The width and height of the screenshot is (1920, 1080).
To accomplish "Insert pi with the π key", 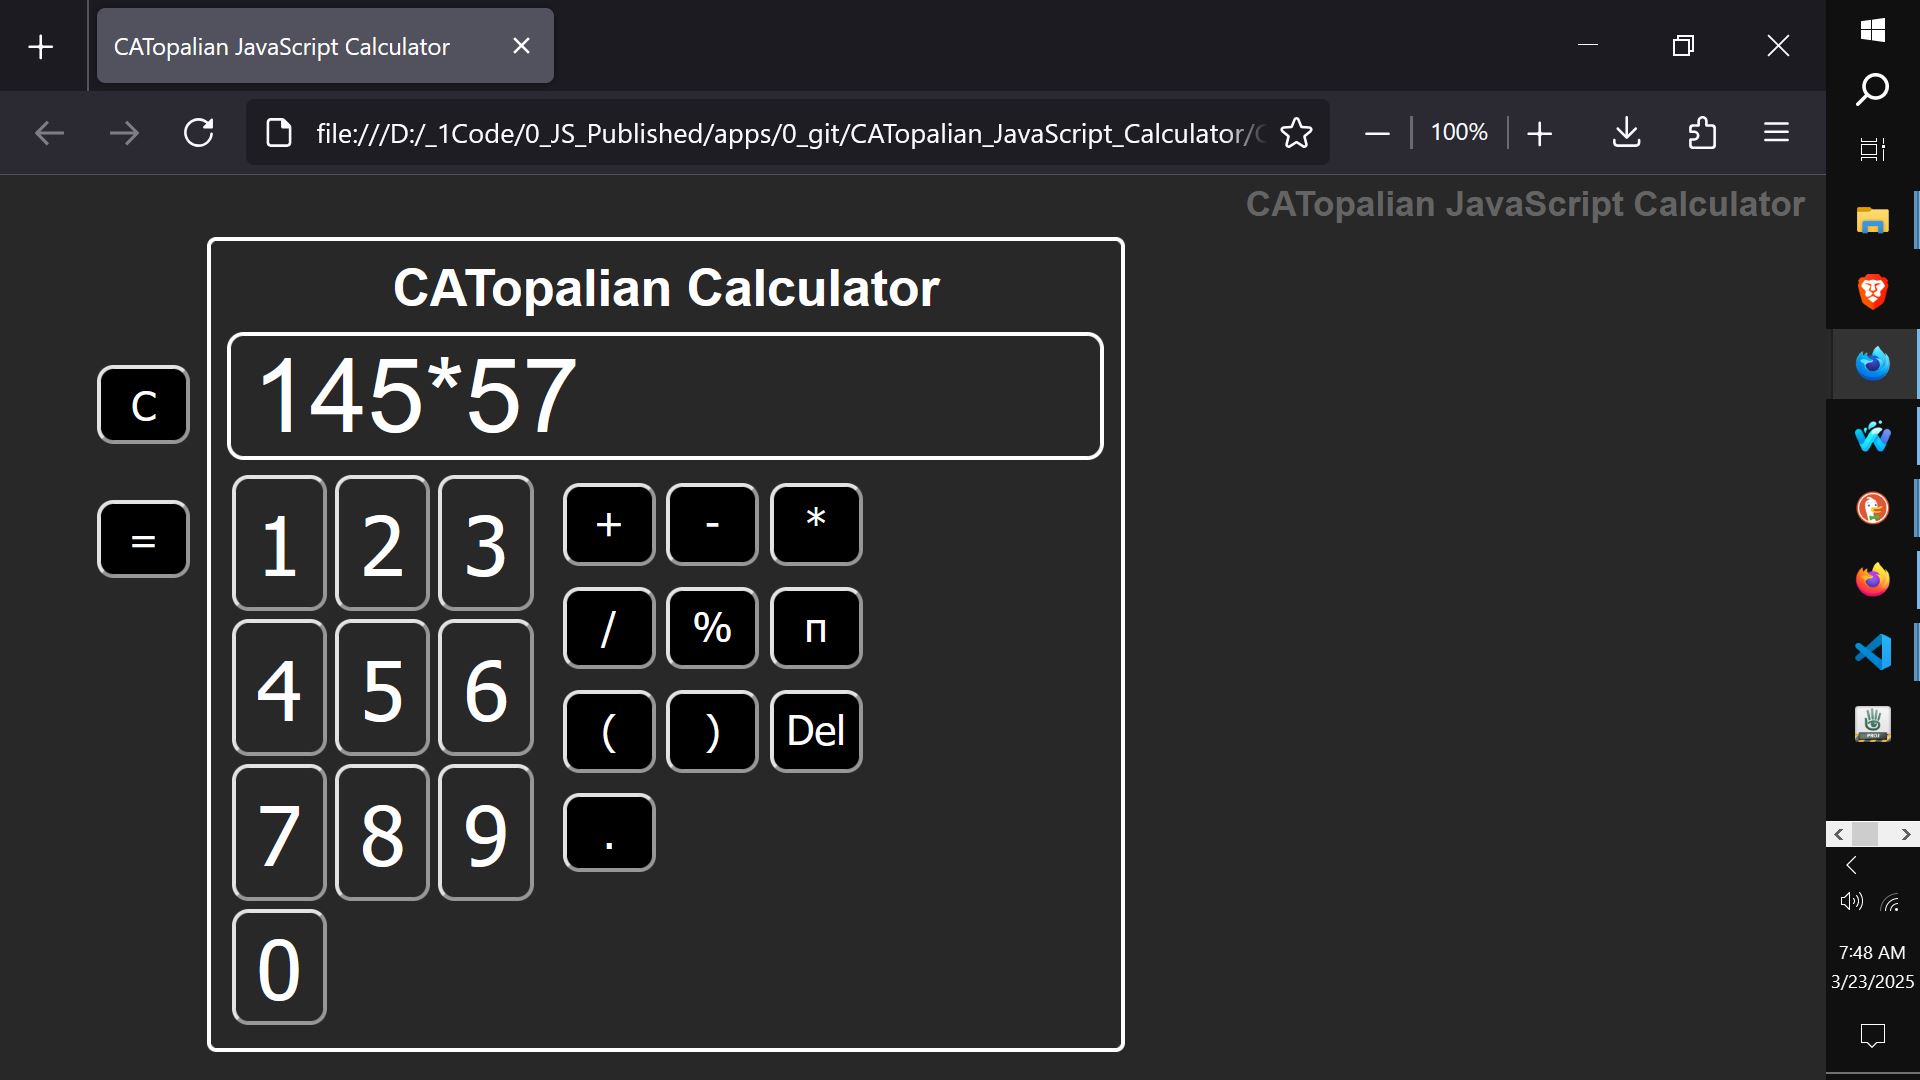I will click(x=816, y=628).
